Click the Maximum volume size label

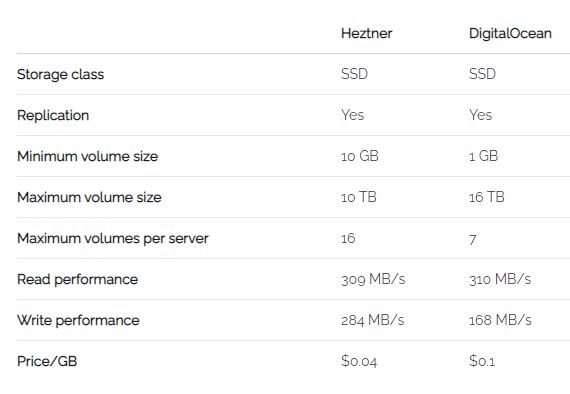coord(89,197)
